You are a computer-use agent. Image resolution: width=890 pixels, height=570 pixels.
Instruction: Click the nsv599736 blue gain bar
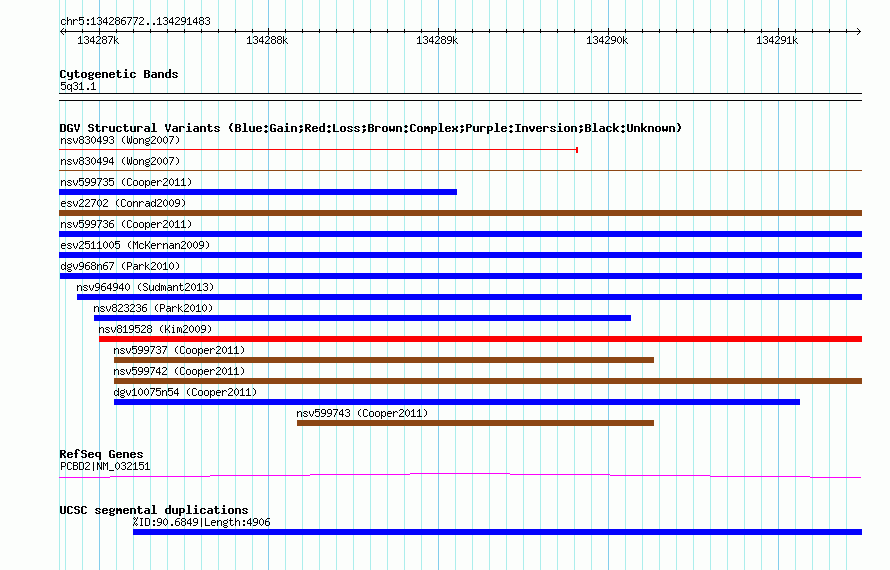[x=460, y=234]
